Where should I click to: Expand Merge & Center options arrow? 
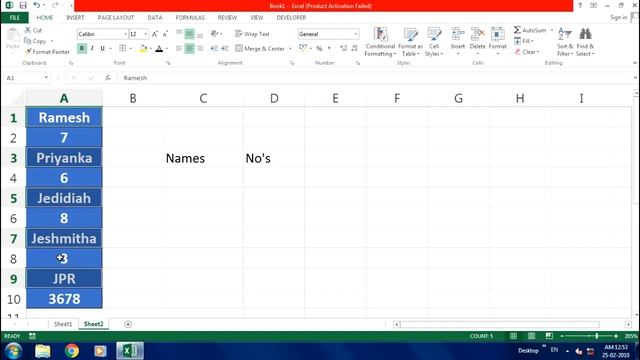[x=290, y=49]
